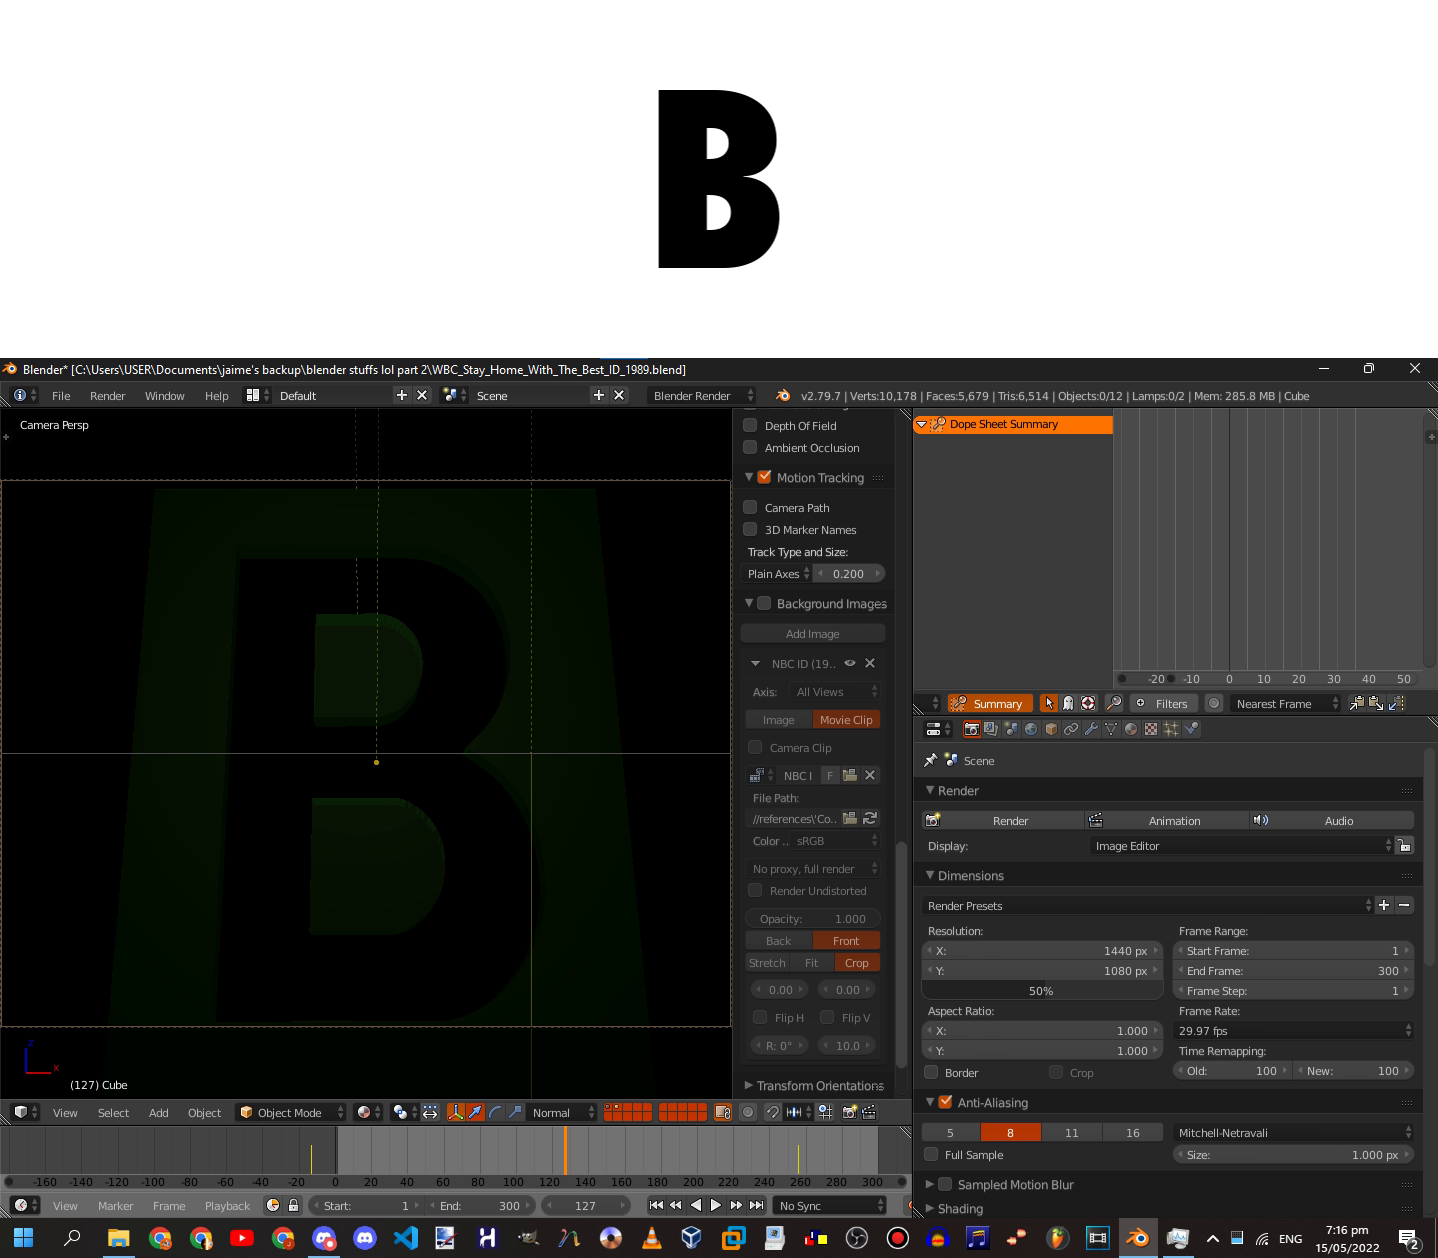This screenshot has height=1258, width=1438.
Task: Paste keyframes in Dope Sheet header
Action: tap(1376, 703)
